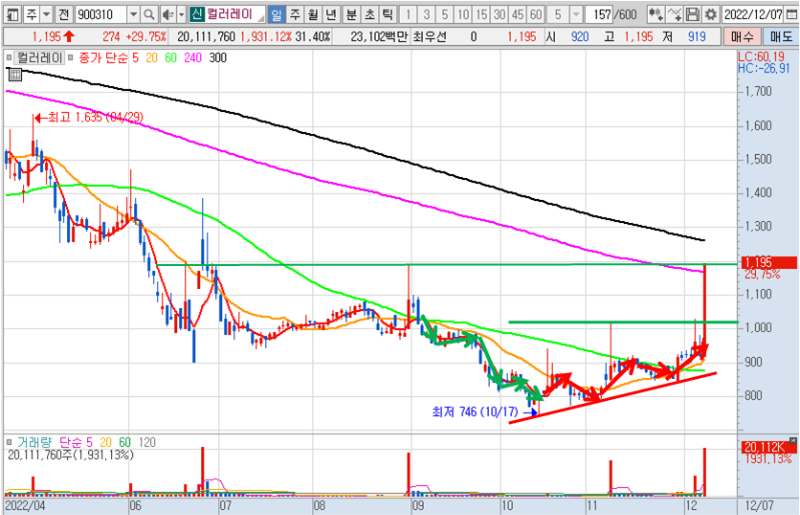Open chart settings gear icon

point(711,15)
